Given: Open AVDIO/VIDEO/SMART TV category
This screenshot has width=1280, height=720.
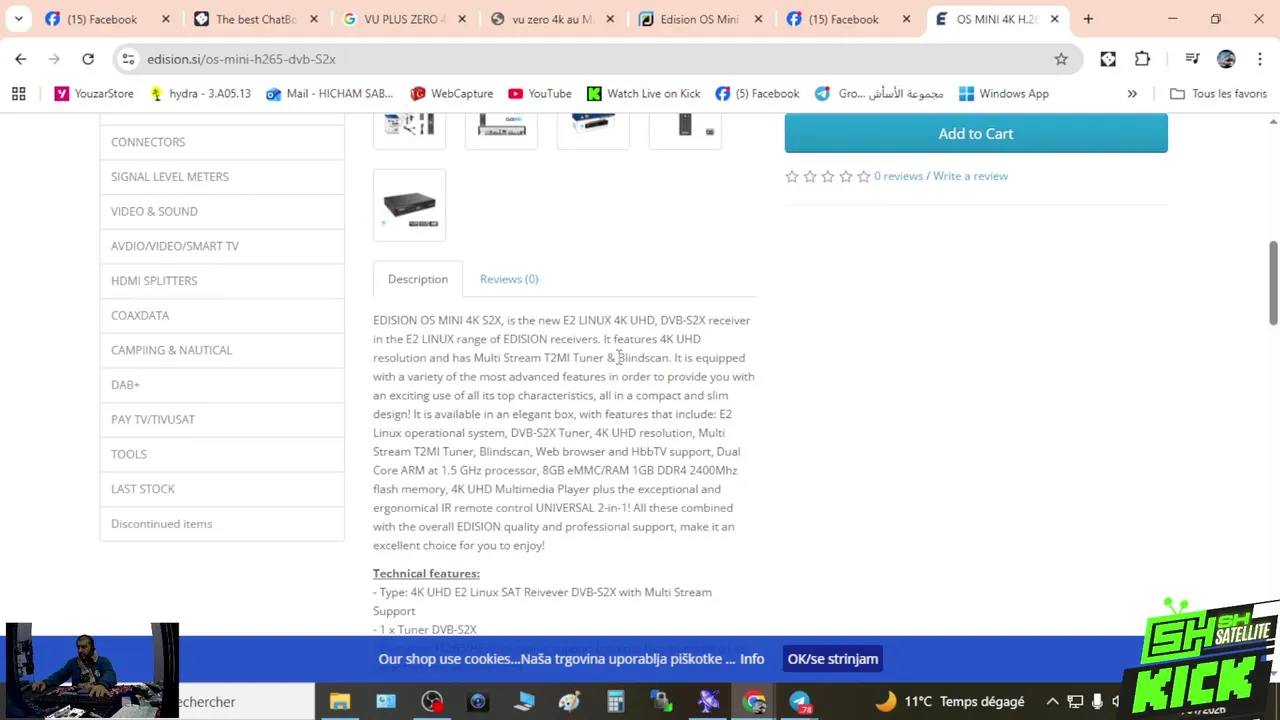Looking at the screenshot, I should coord(222,246).
